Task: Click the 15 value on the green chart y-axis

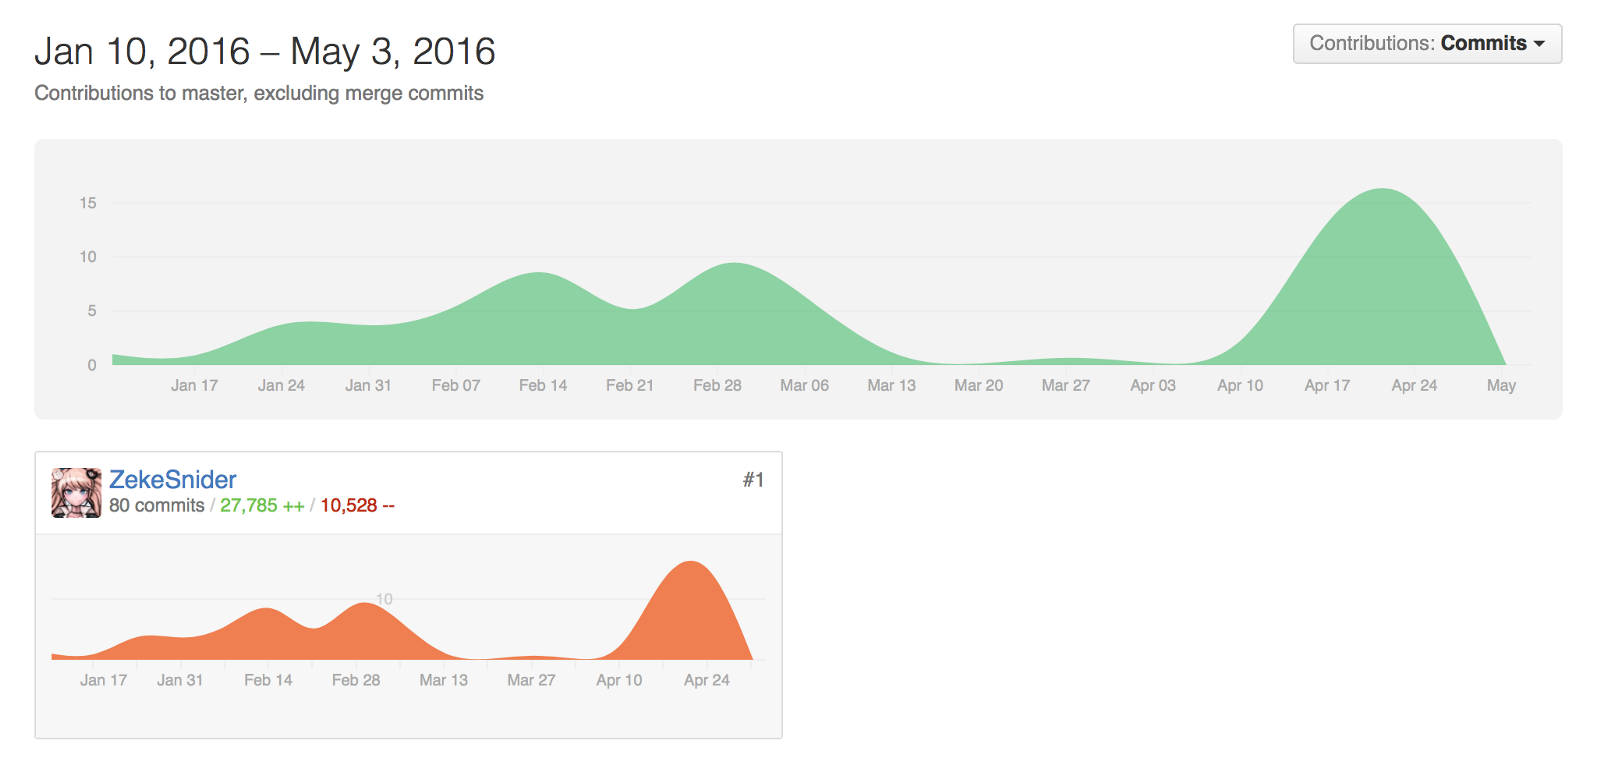Action: pos(88,203)
